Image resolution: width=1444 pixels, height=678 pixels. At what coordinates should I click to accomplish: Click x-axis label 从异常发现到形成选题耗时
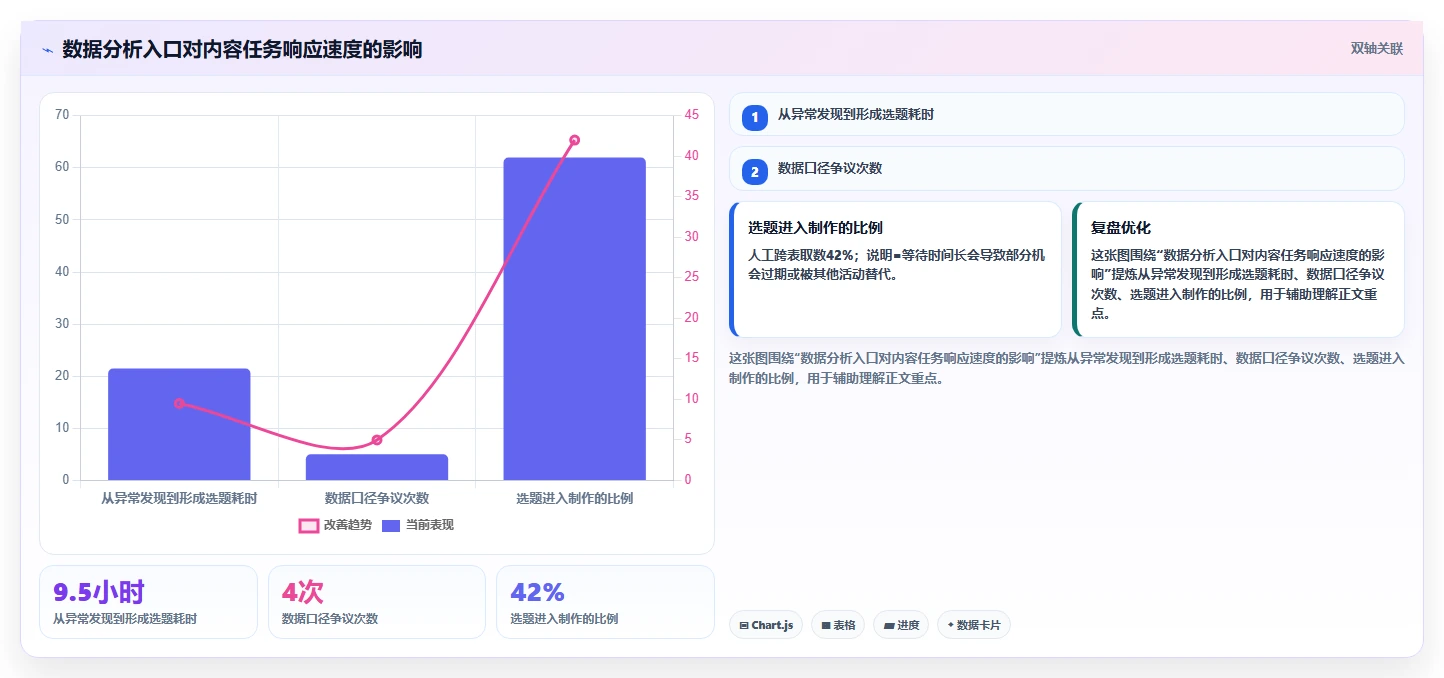pos(179,497)
